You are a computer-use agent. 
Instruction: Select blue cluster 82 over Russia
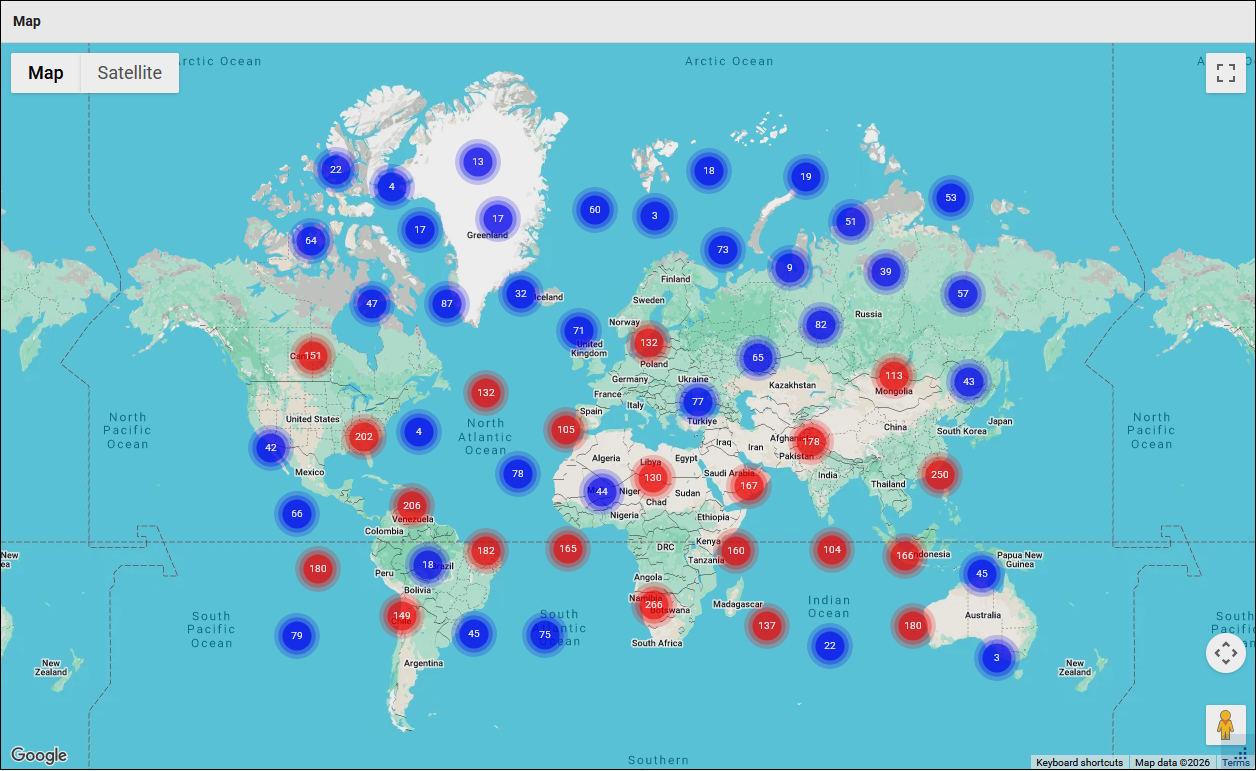(x=821, y=325)
